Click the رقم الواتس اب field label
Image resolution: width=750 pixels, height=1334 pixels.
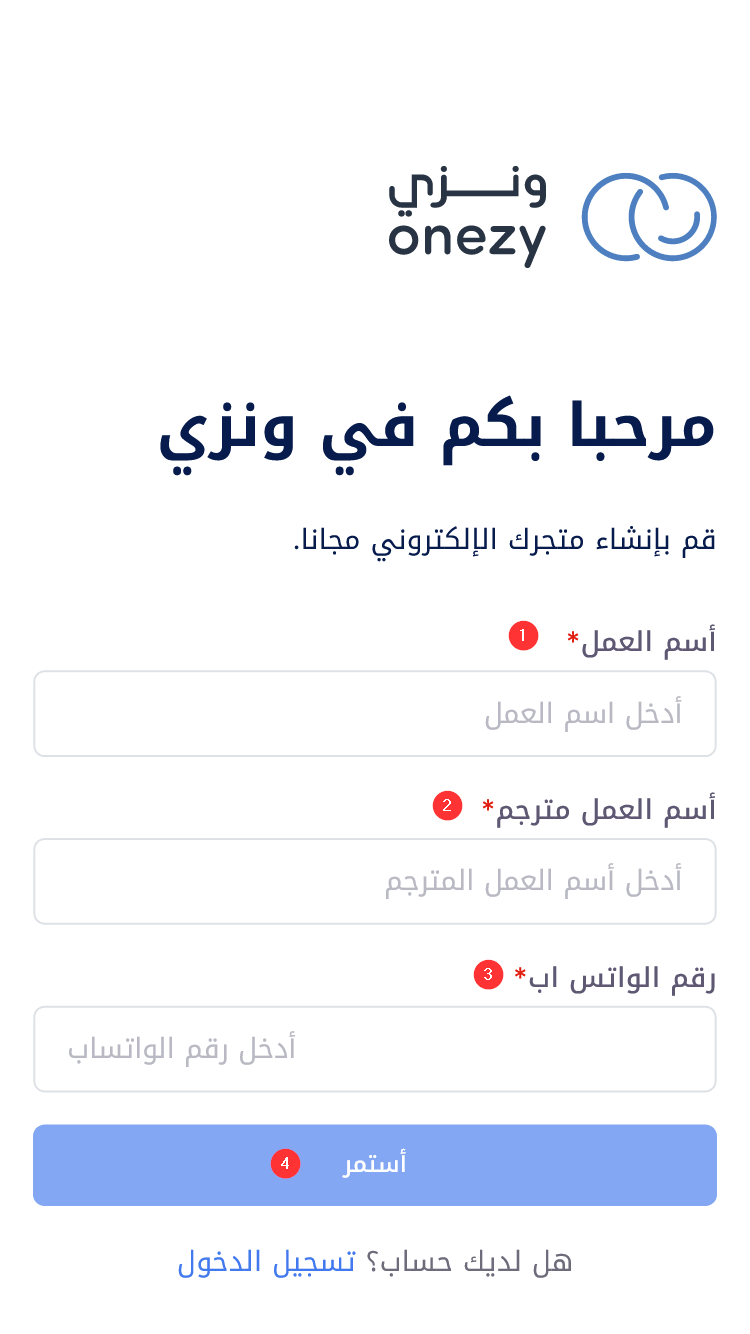point(622,977)
